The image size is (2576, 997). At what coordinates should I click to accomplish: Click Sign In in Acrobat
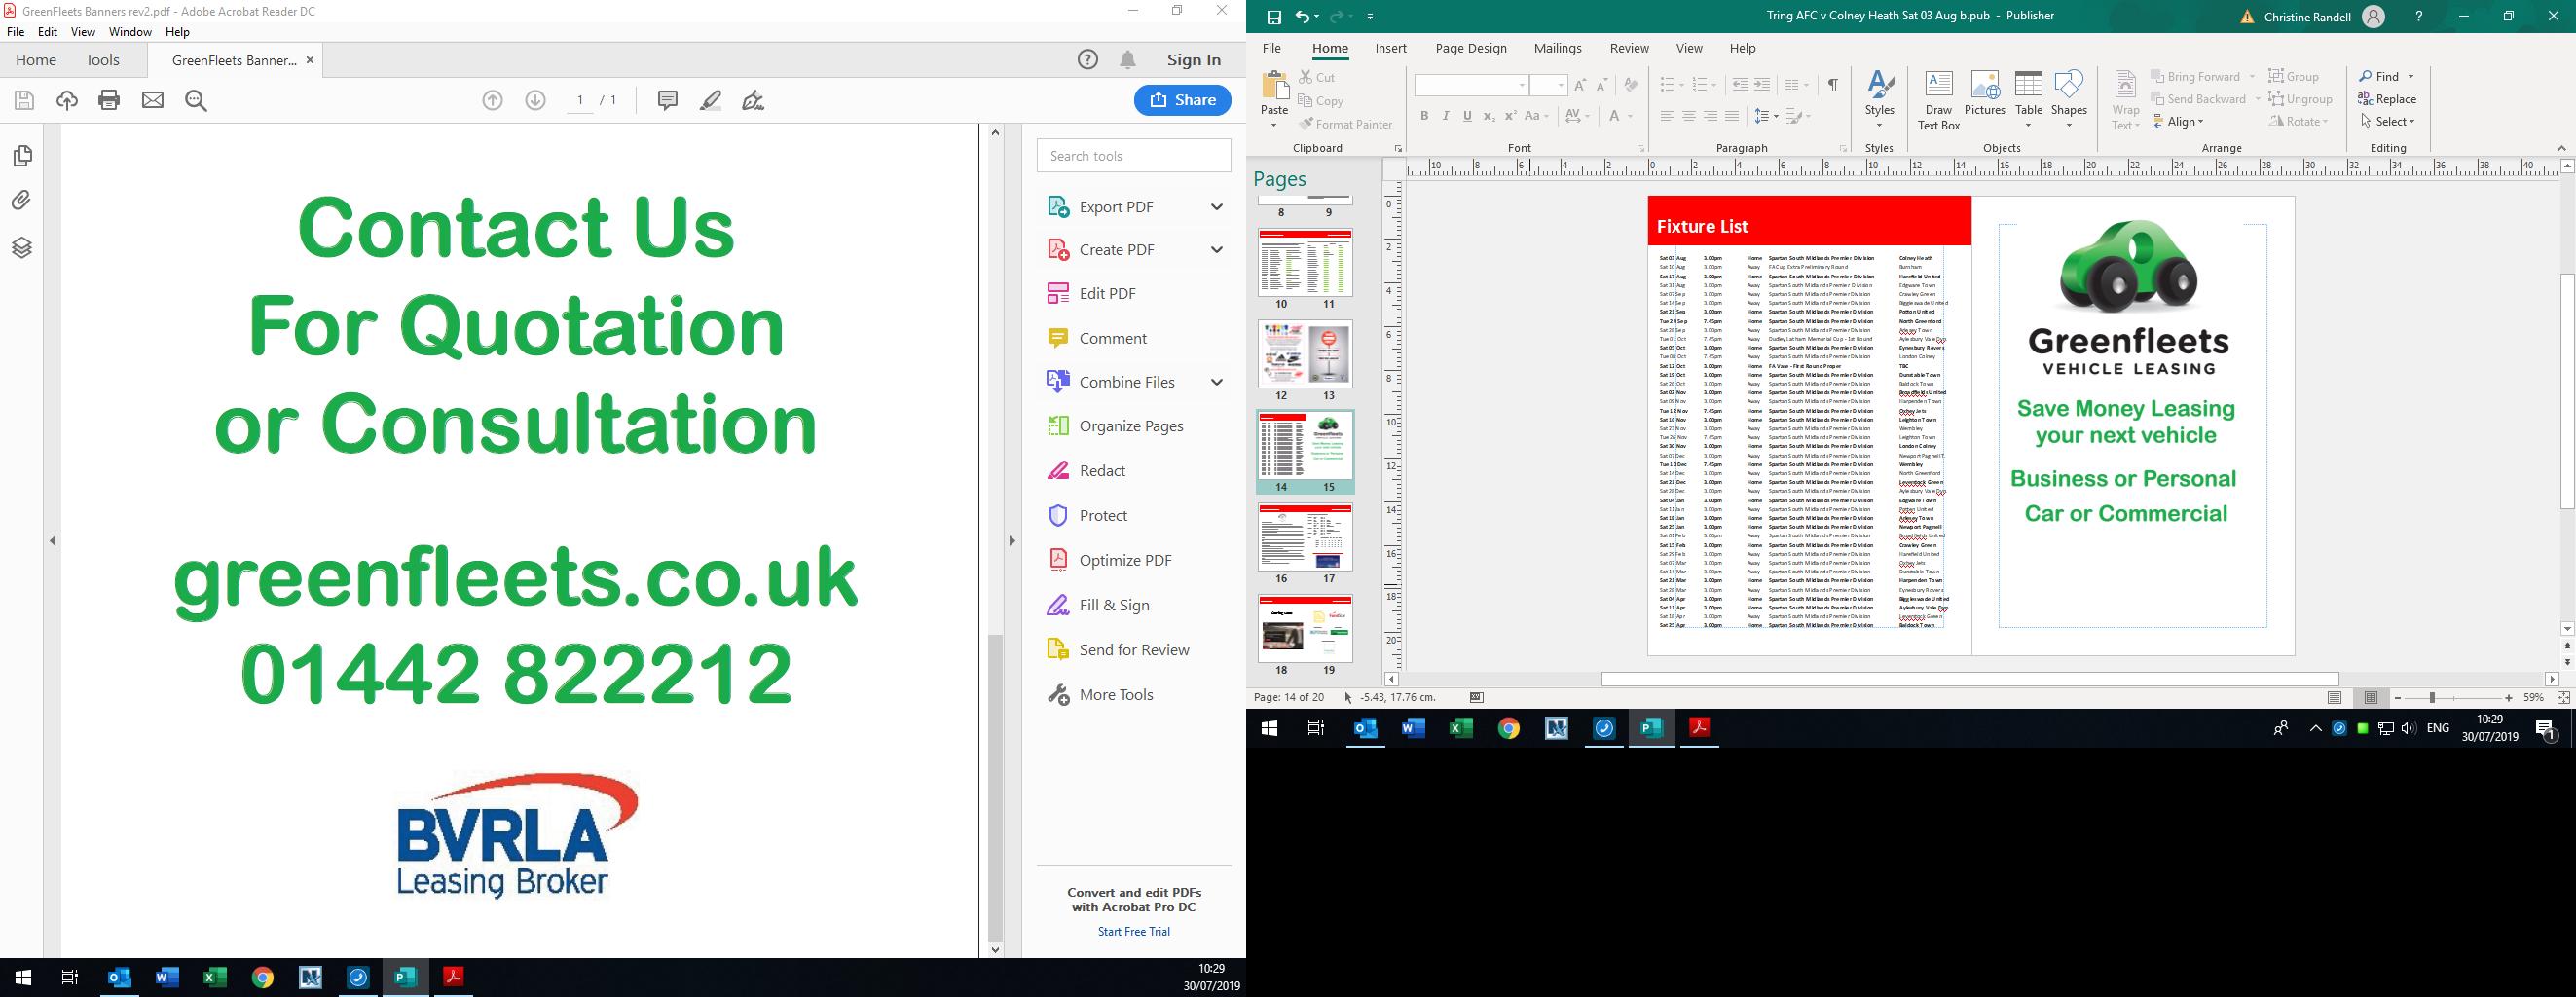pos(1194,60)
